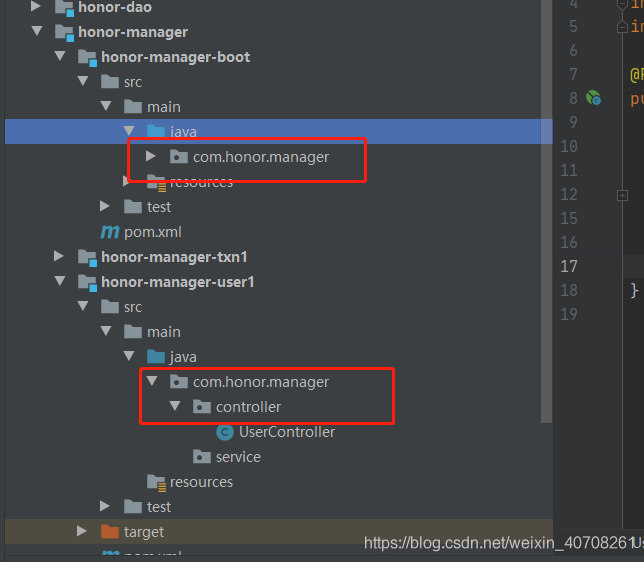Click the code fold marker on line 12
644x562 pixels.
[x=621, y=195]
